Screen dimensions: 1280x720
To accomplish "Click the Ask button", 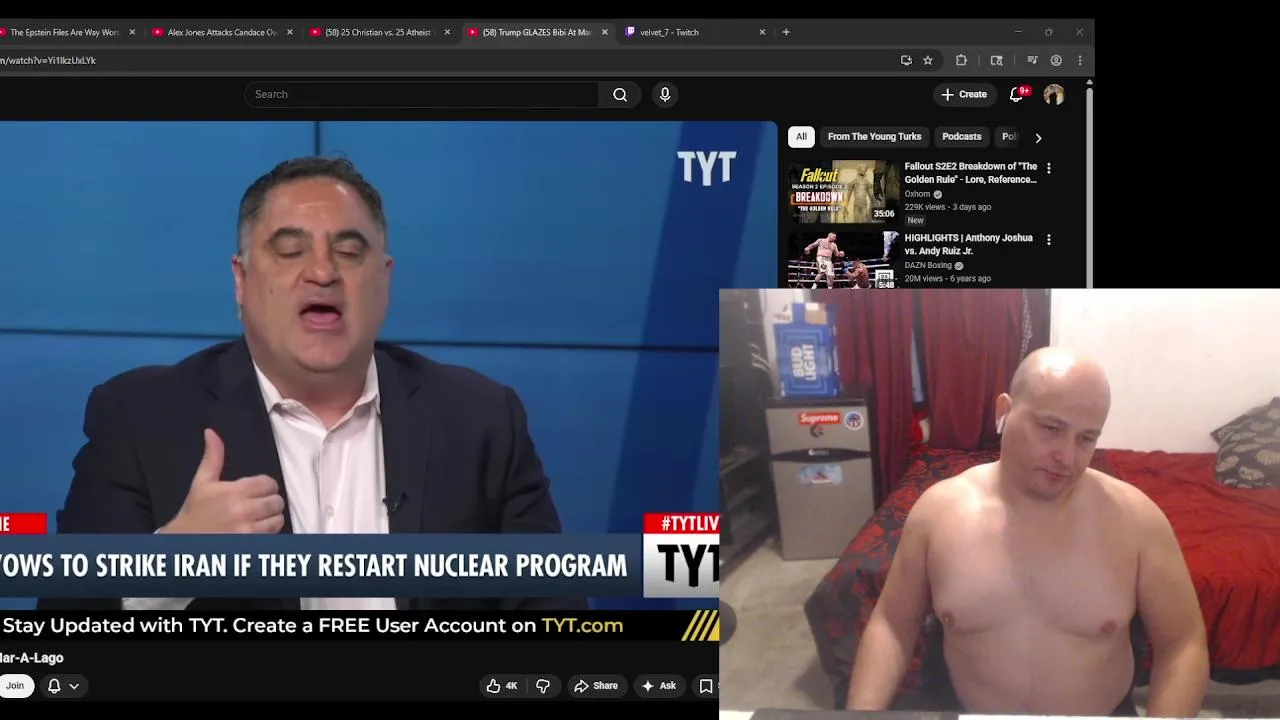I will tap(659, 685).
